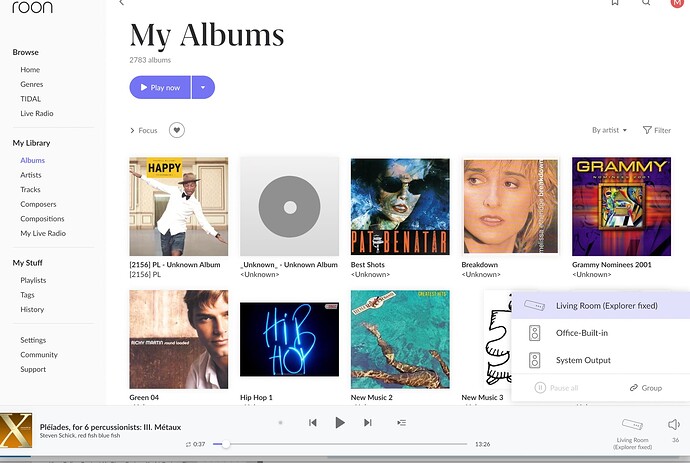Click the Roon logo
Viewport: 690px width, 463px height.
point(32,7)
